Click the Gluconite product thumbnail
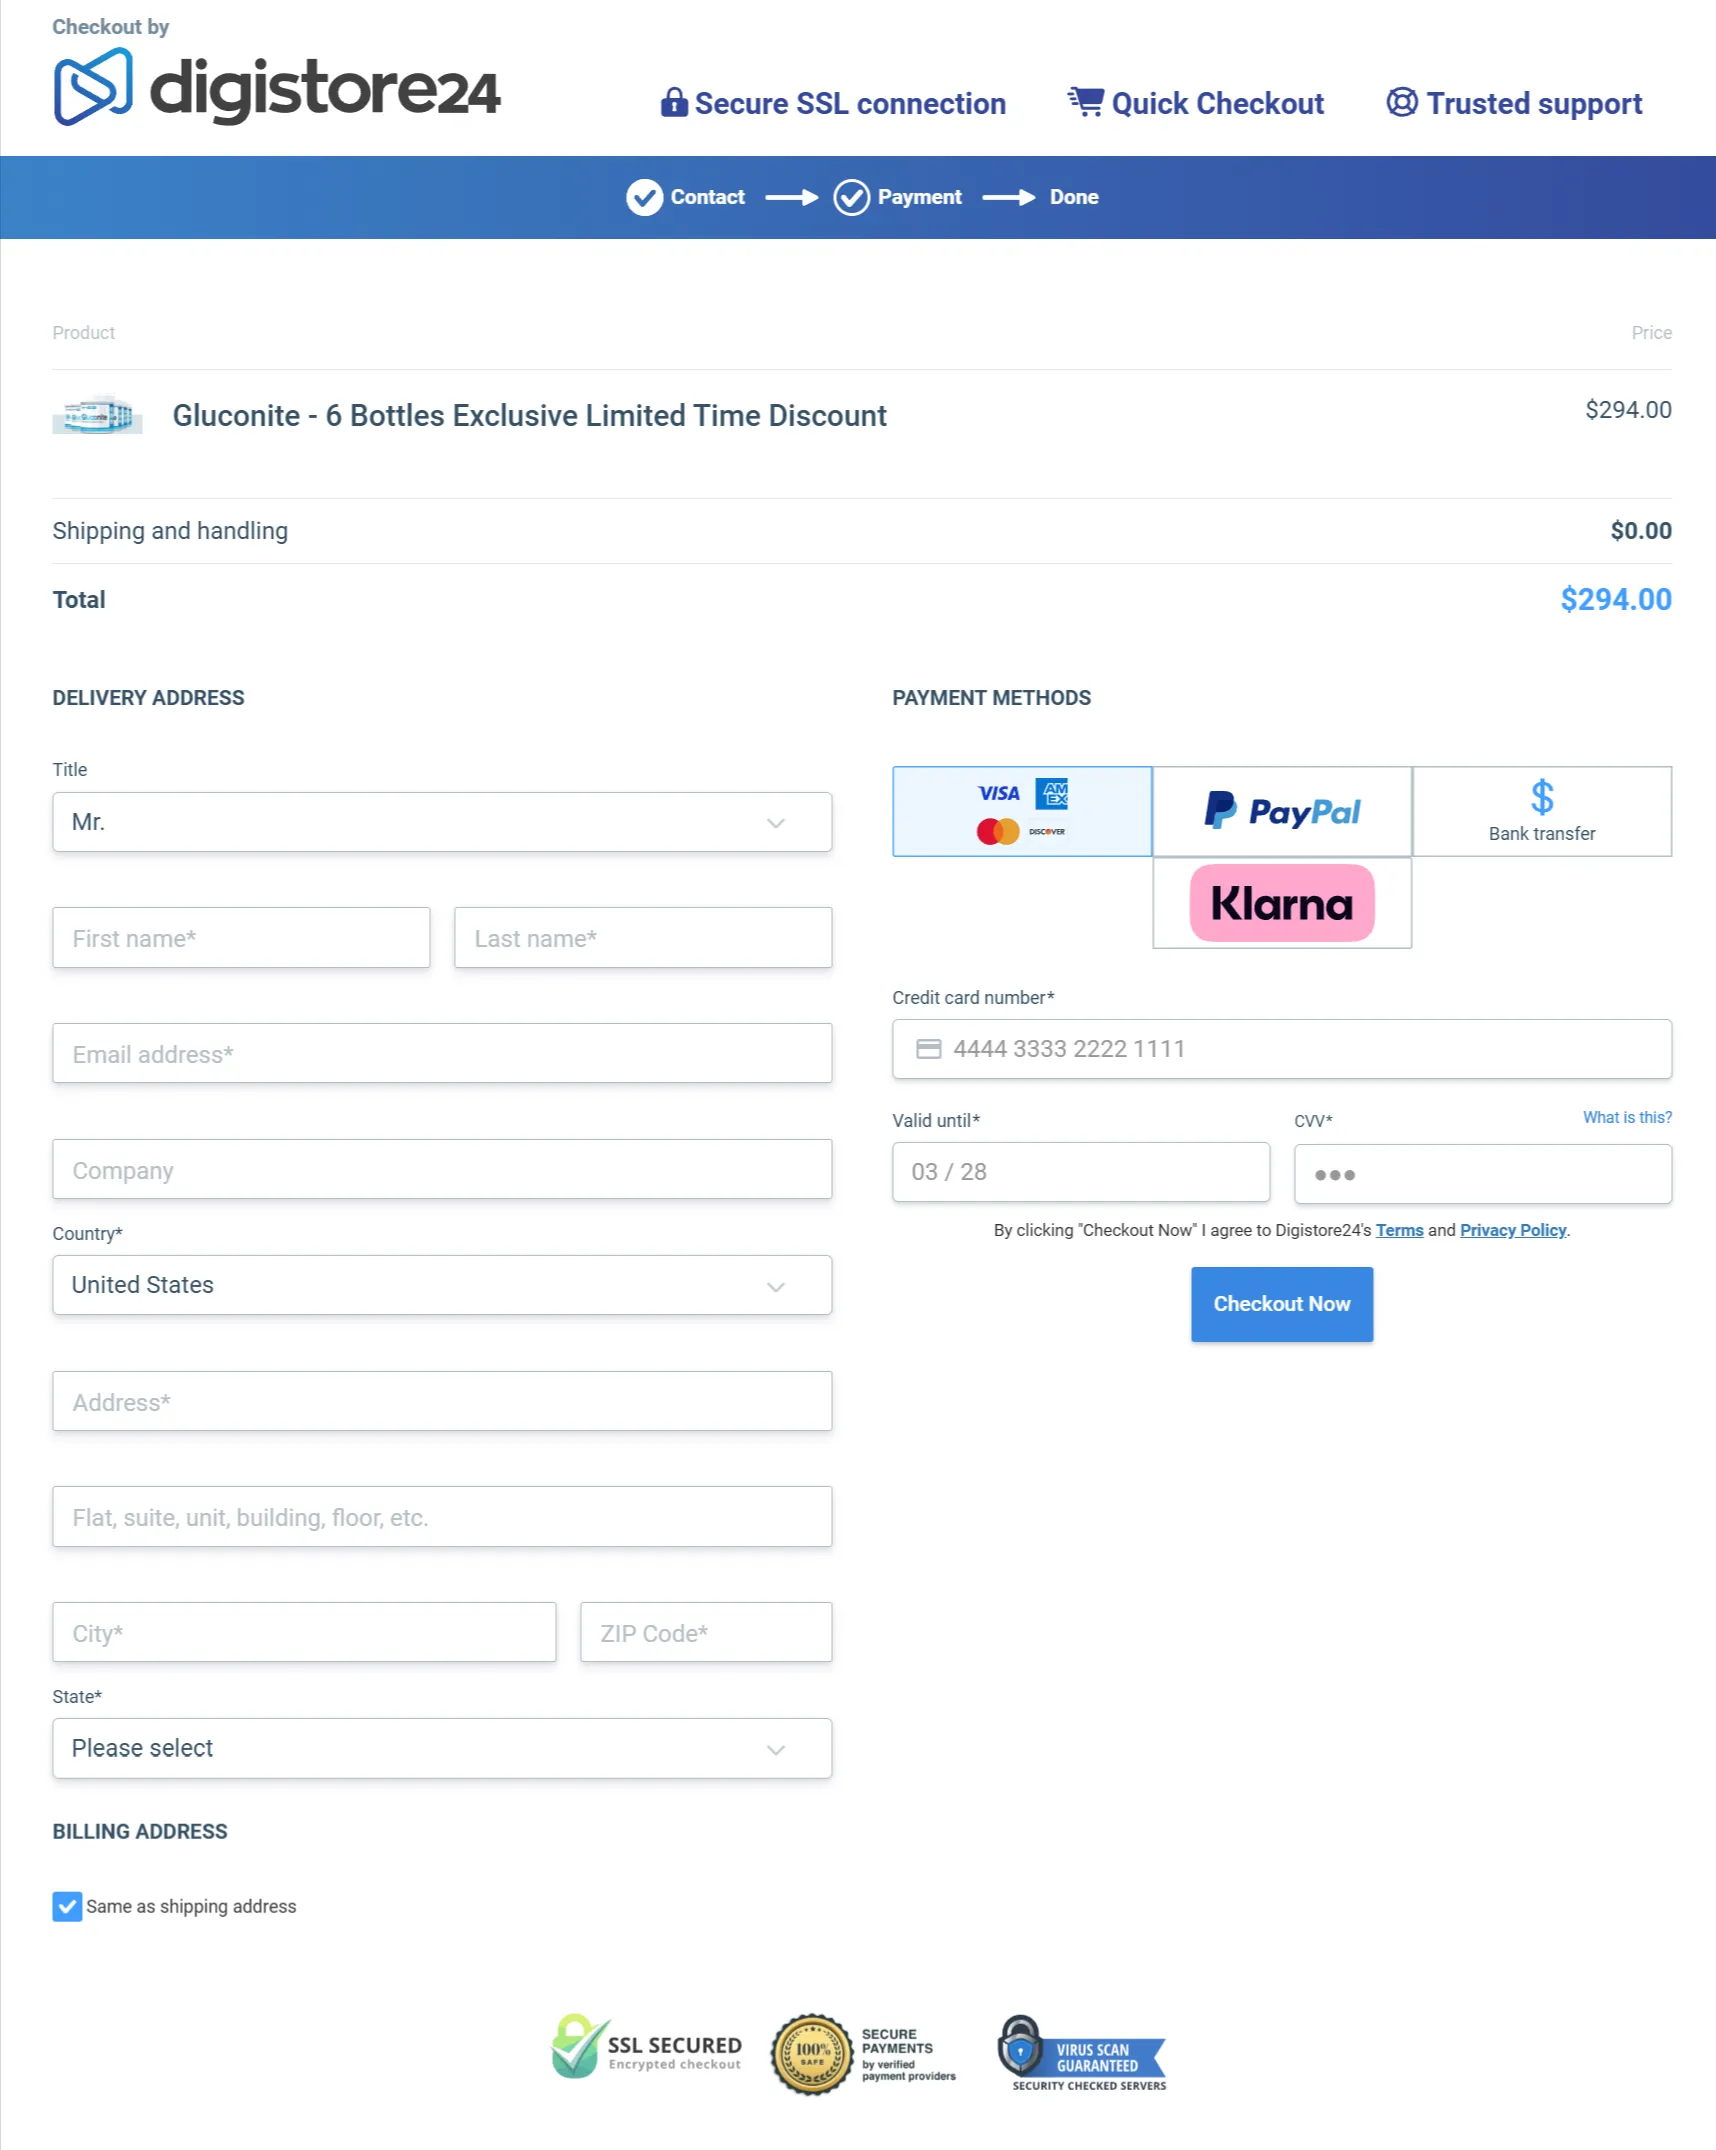This screenshot has width=1716, height=2150. (x=97, y=414)
